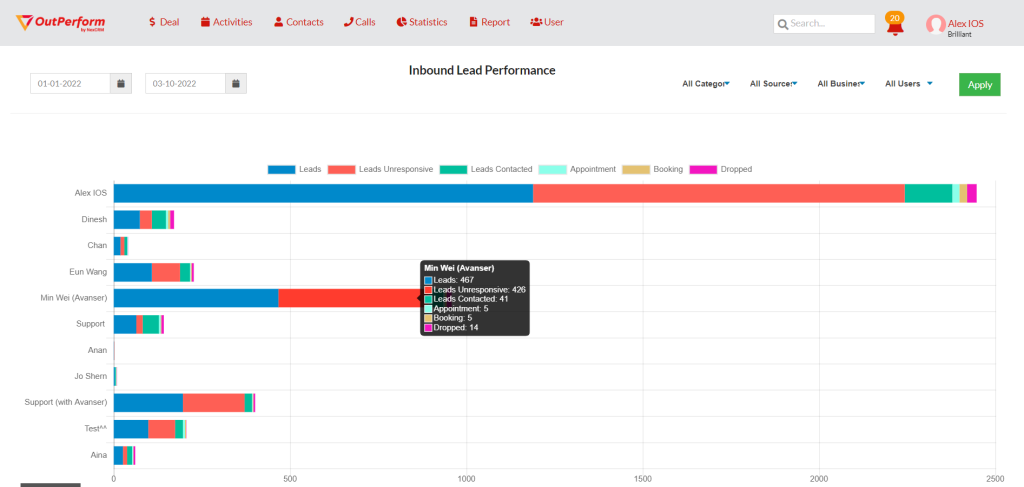
Task: Go to the Activities page
Action: click(226, 22)
